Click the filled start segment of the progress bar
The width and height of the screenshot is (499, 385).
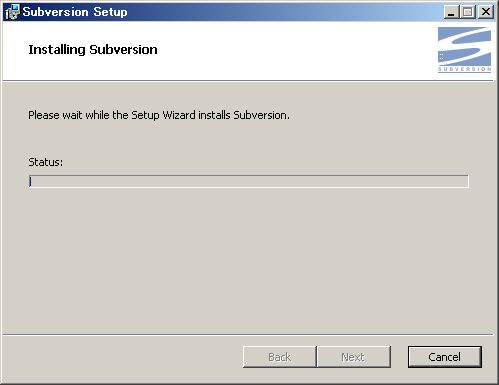[30, 181]
